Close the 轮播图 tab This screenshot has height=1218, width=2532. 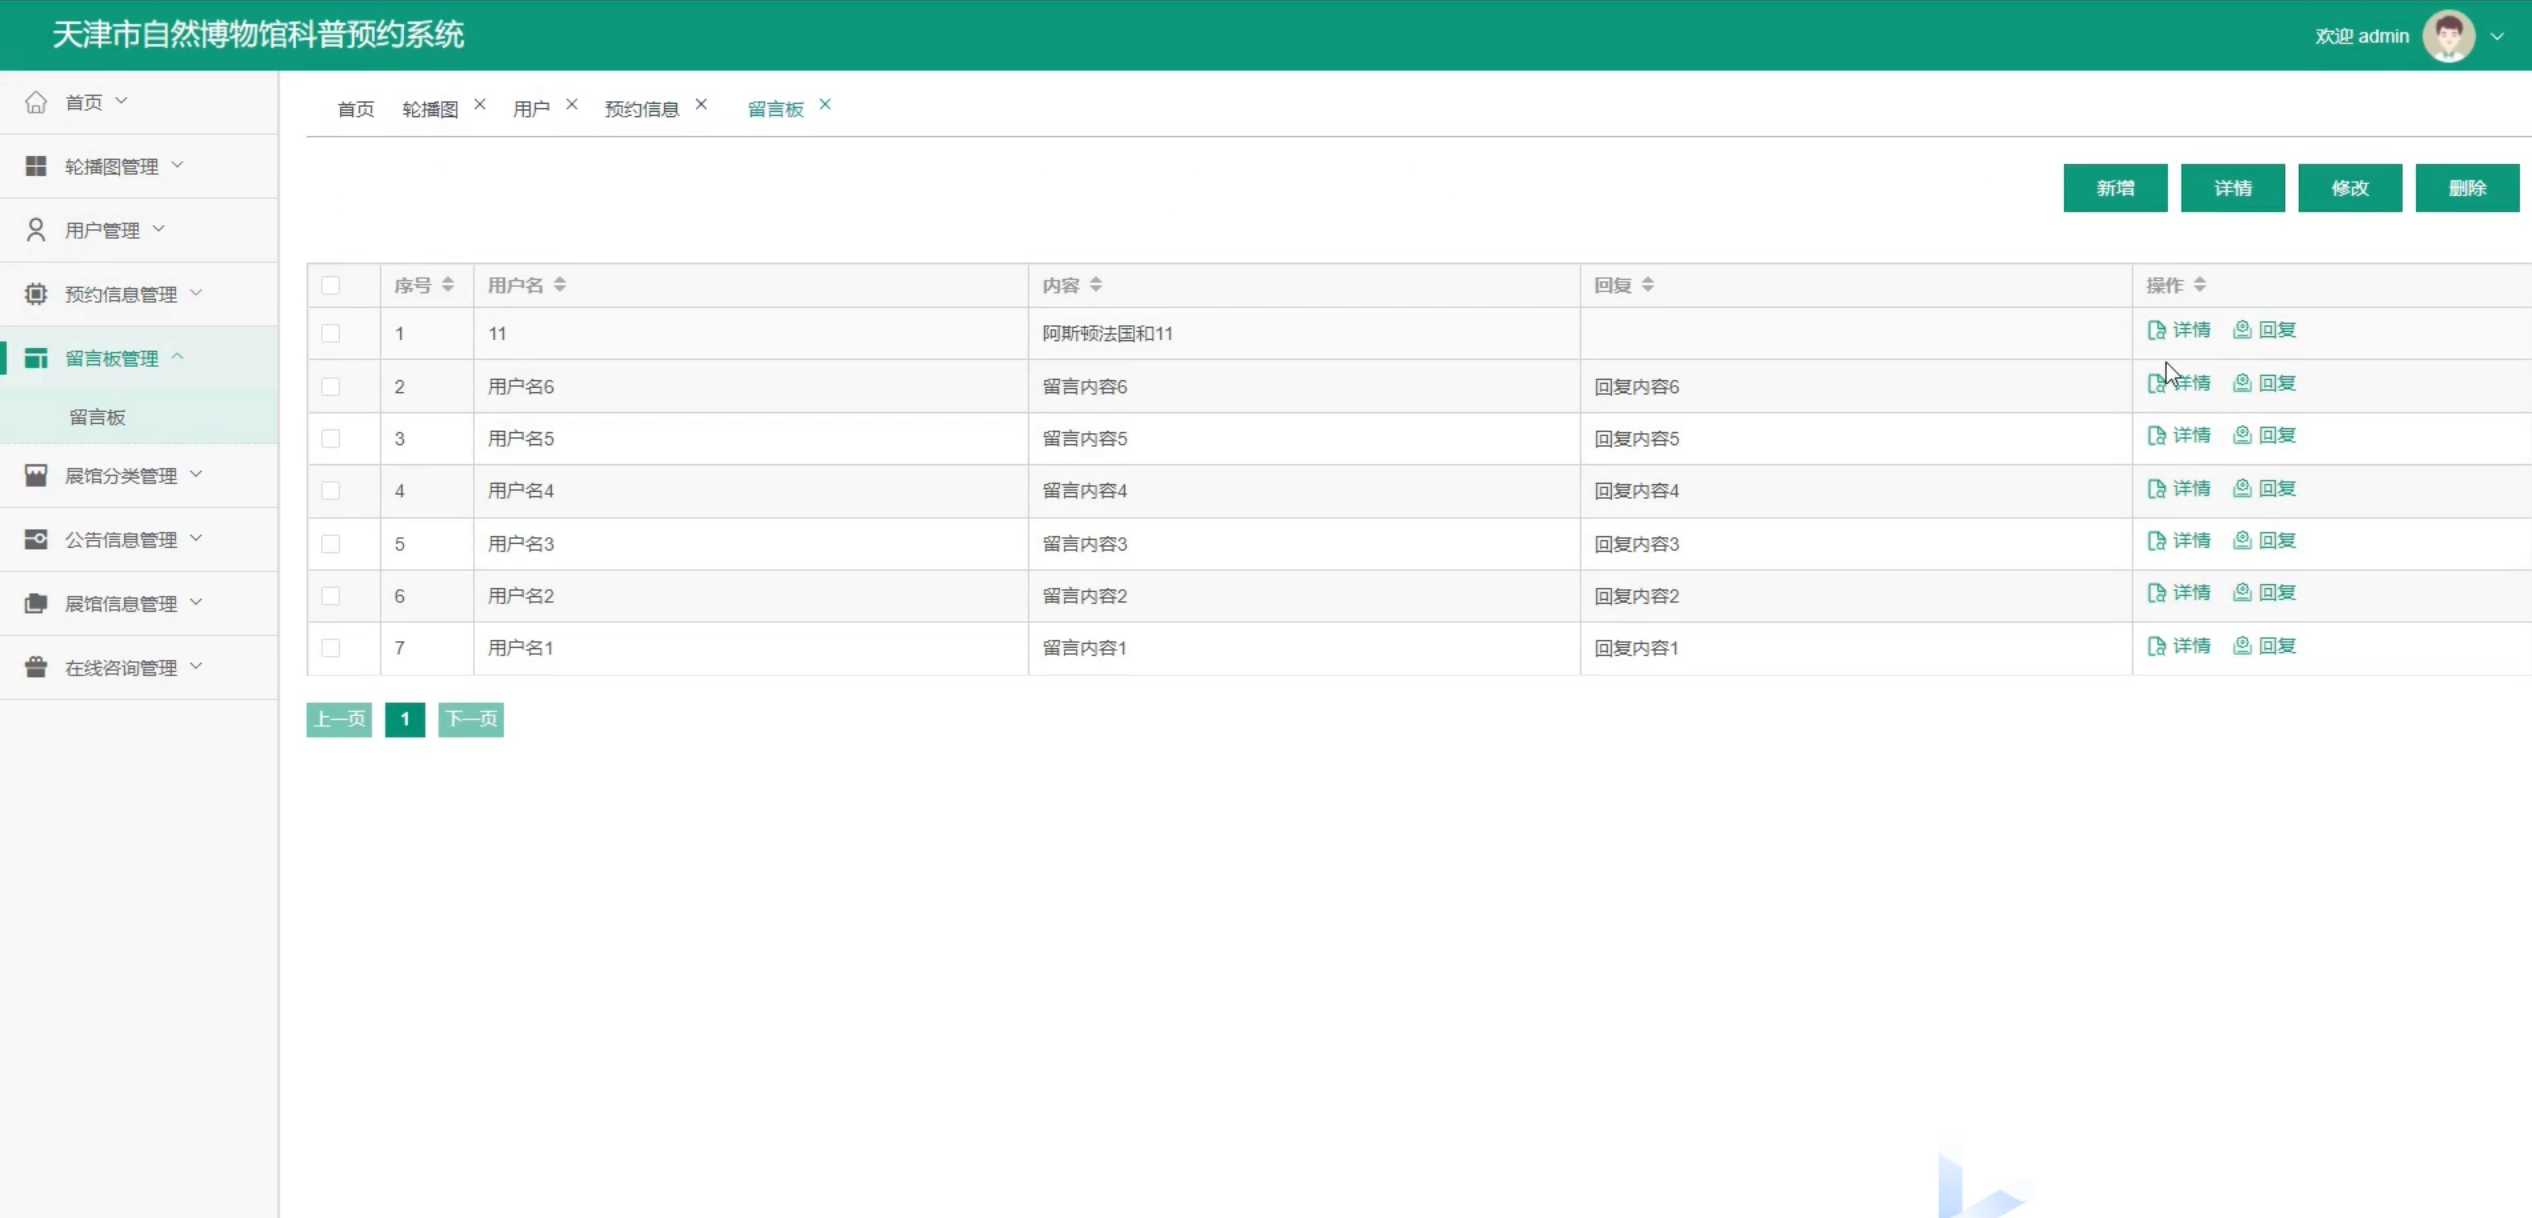[480, 105]
